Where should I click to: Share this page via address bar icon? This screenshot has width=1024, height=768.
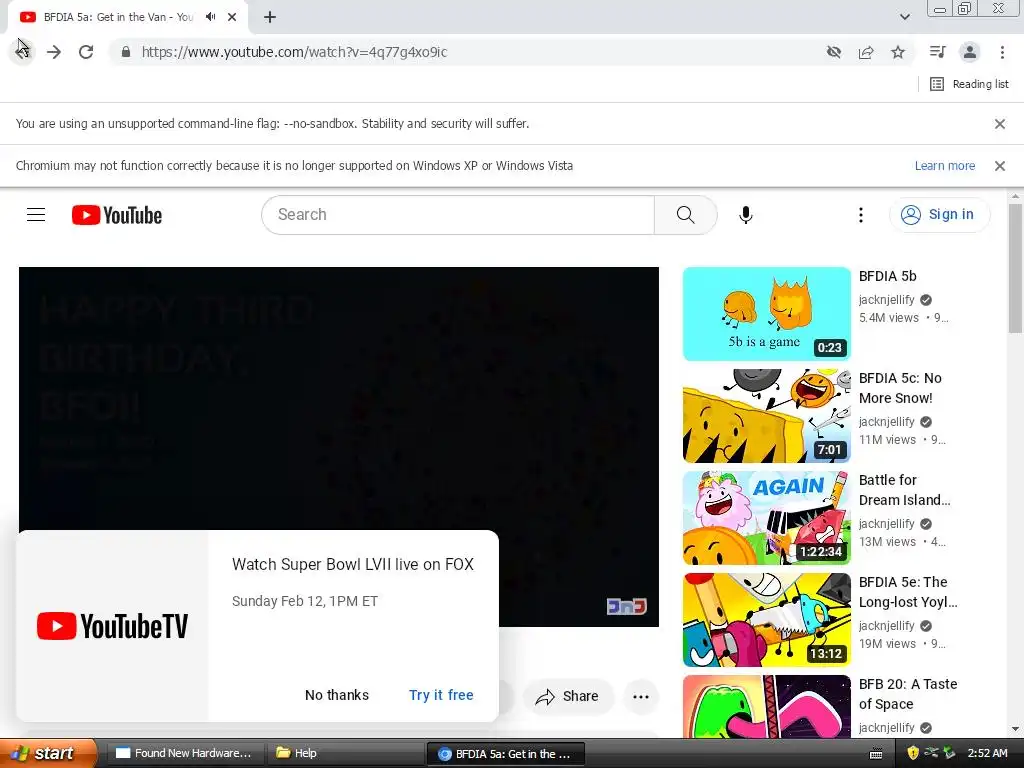click(866, 52)
